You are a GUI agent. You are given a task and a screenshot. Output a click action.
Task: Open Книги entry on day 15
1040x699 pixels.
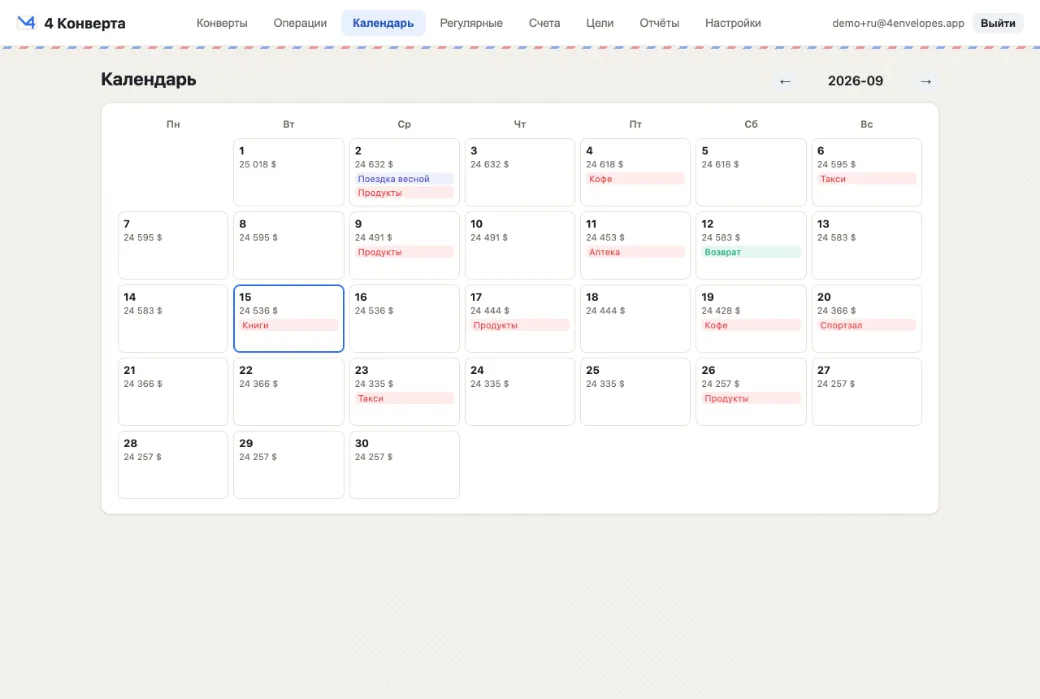click(x=289, y=325)
